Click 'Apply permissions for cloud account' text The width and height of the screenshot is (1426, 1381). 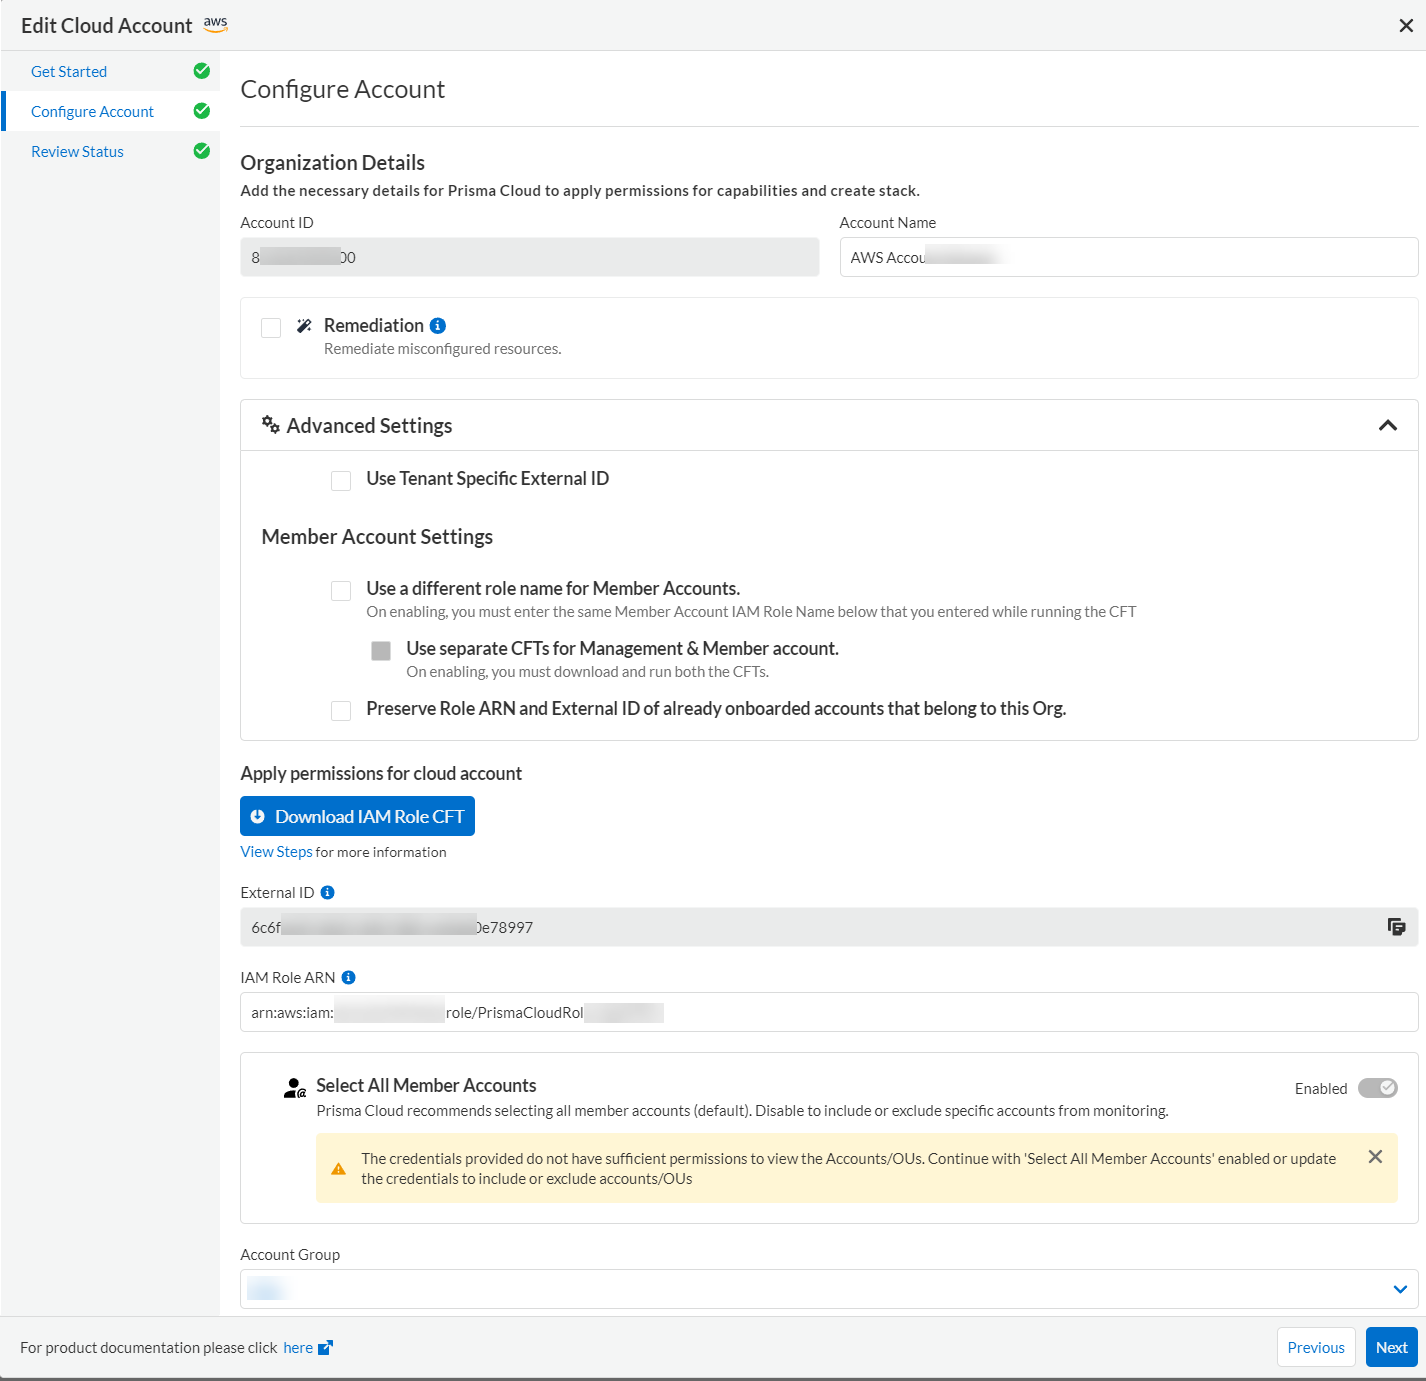(381, 774)
